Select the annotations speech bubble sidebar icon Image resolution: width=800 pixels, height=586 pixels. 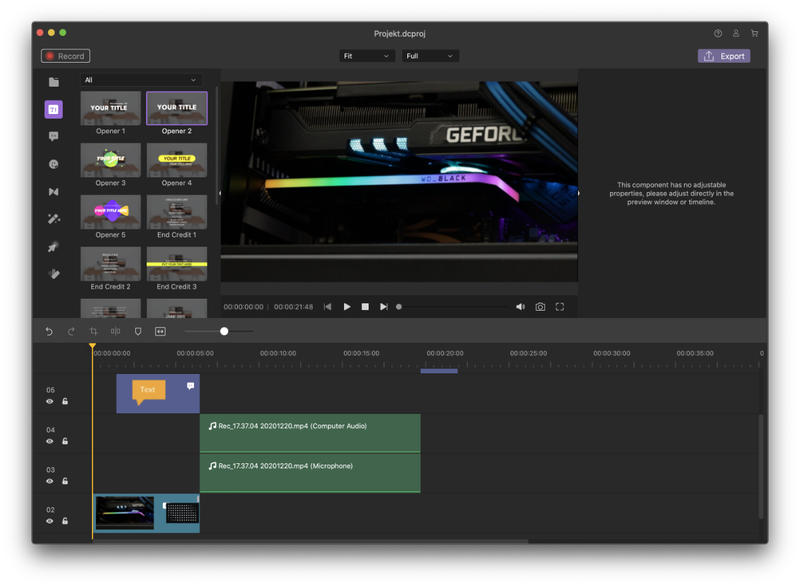(54, 136)
